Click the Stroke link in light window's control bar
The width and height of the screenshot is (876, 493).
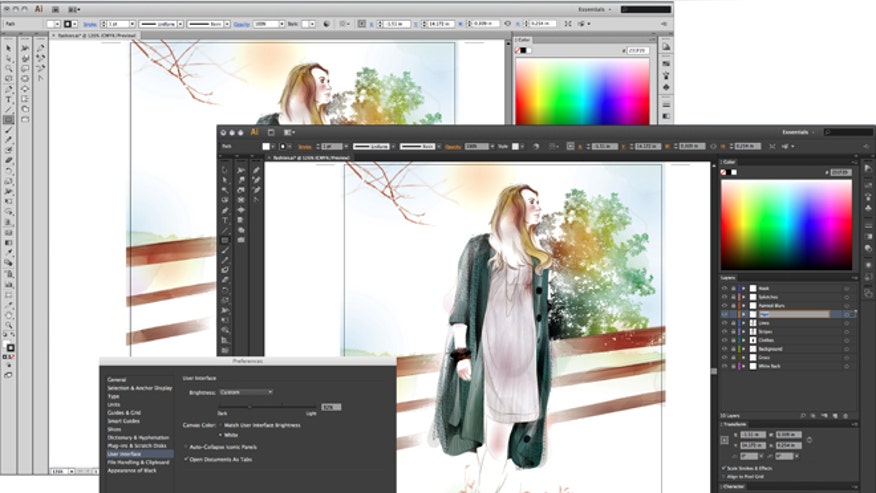89,24
